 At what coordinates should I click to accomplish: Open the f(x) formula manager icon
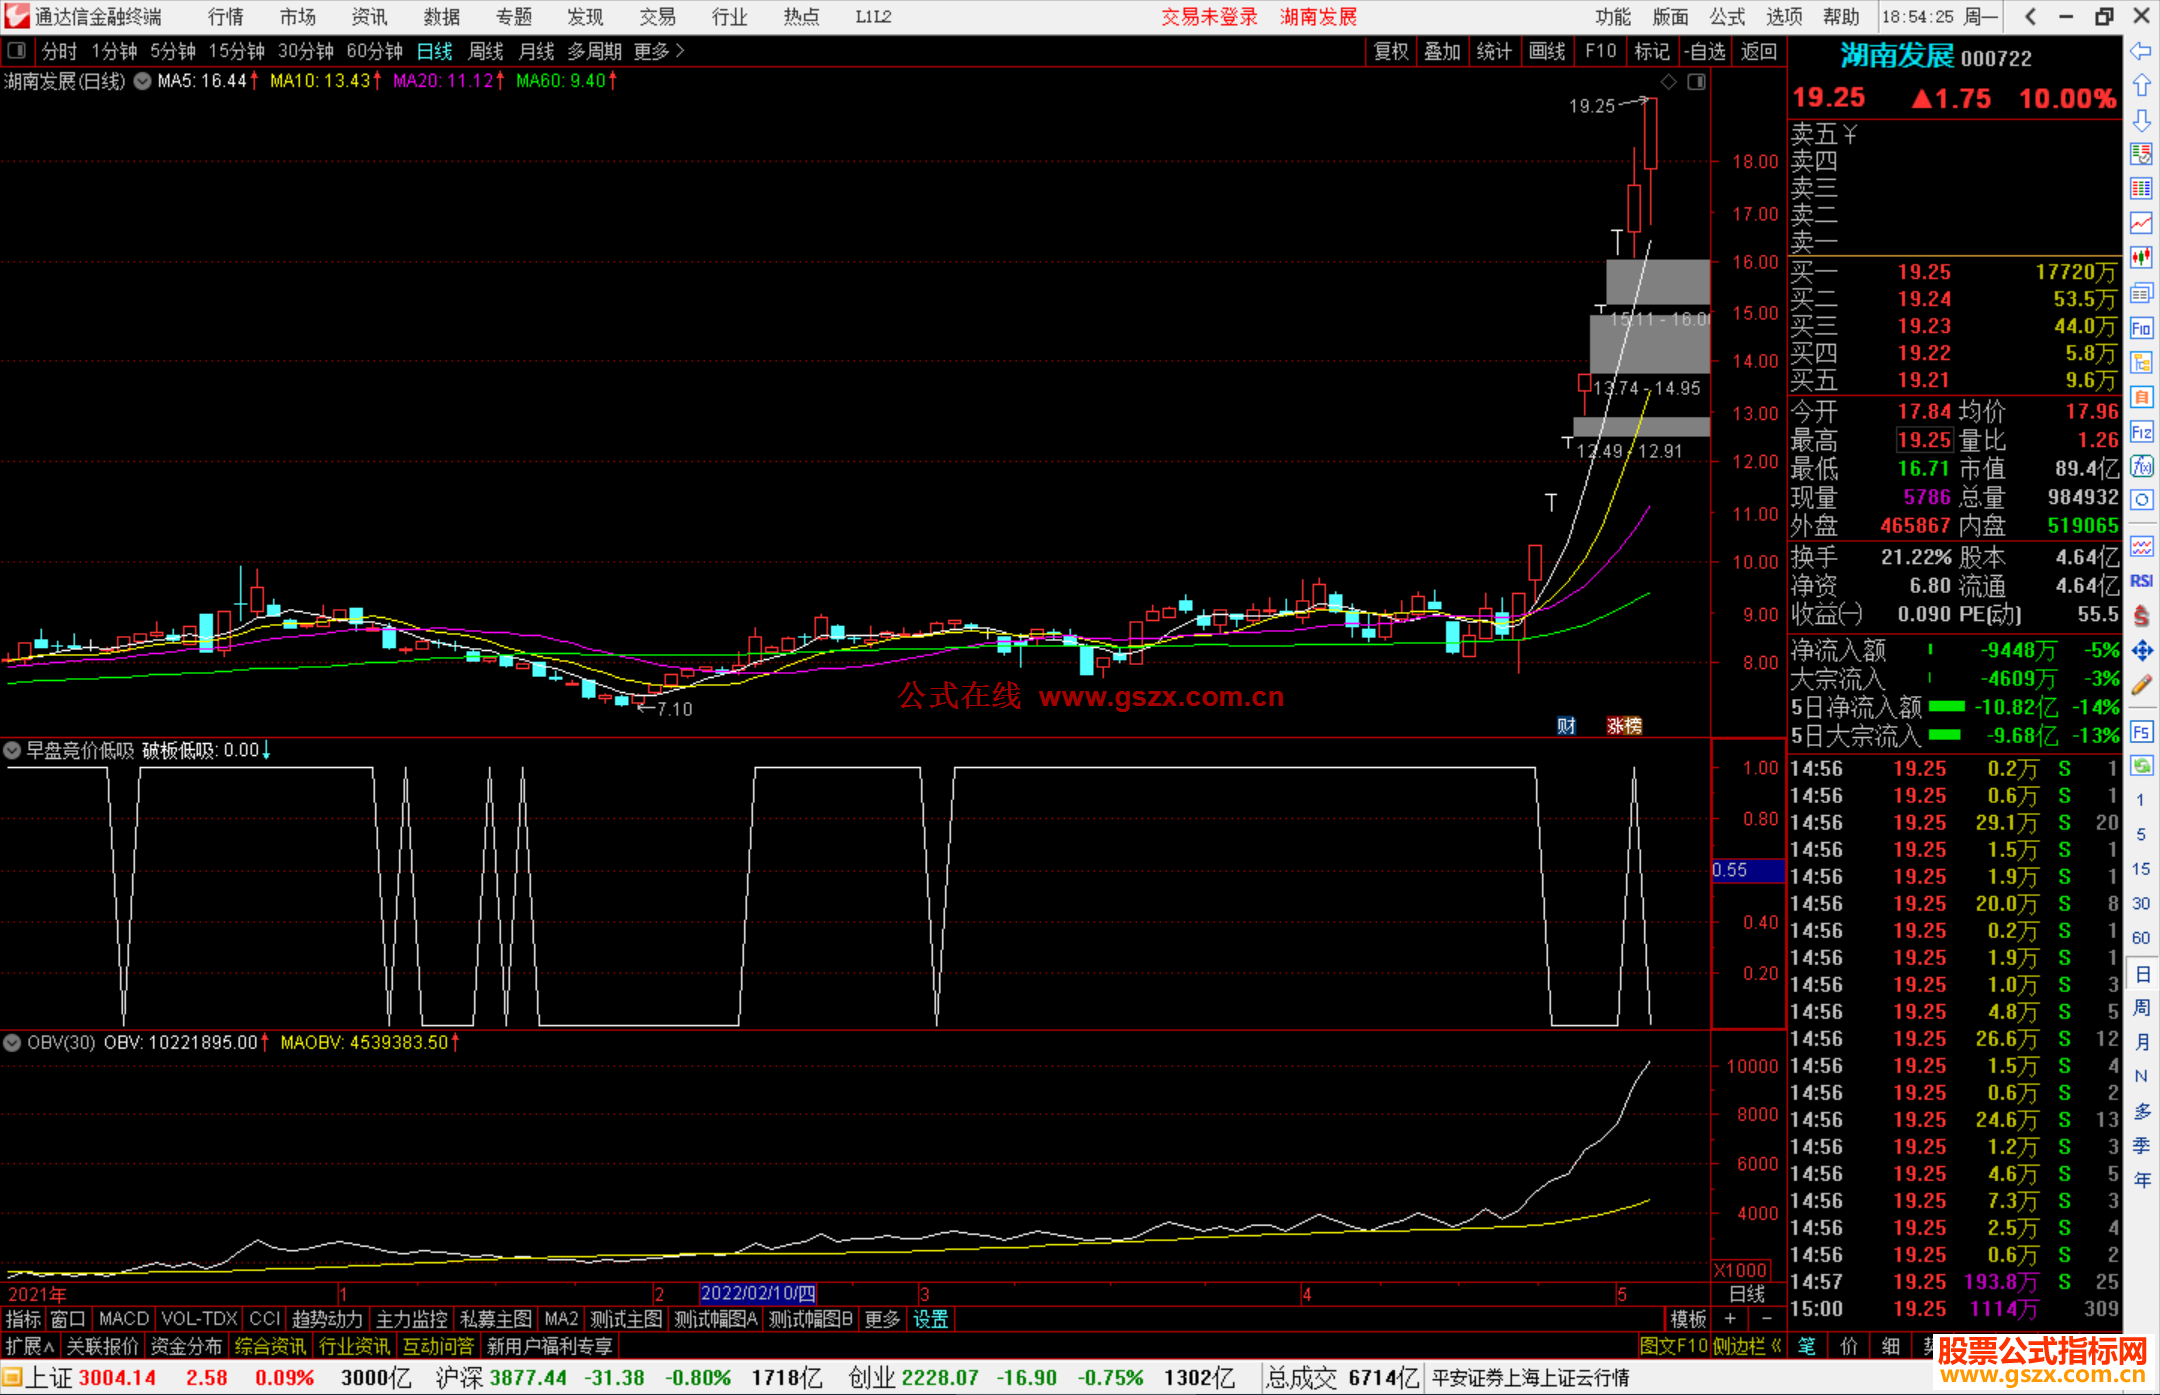coord(2141,466)
